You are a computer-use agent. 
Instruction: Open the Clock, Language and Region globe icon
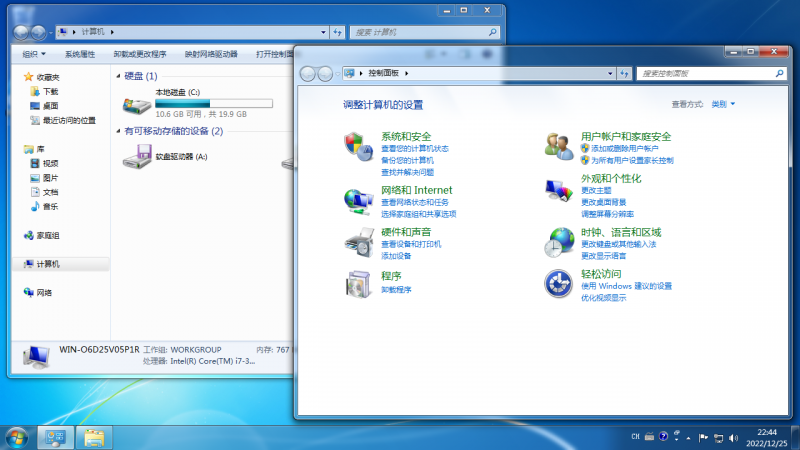(x=558, y=242)
